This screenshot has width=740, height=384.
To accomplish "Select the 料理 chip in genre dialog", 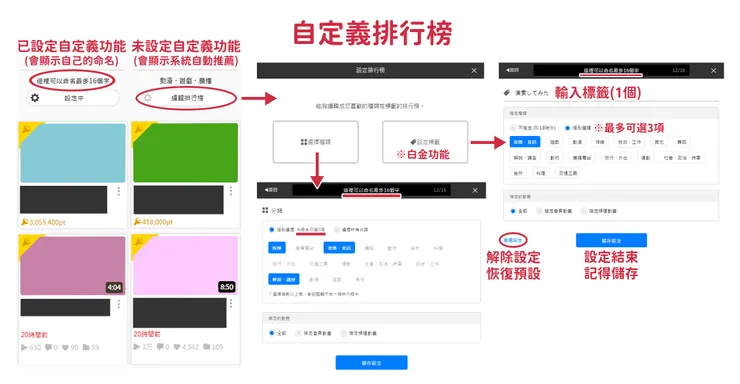I will (x=438, y=248).
